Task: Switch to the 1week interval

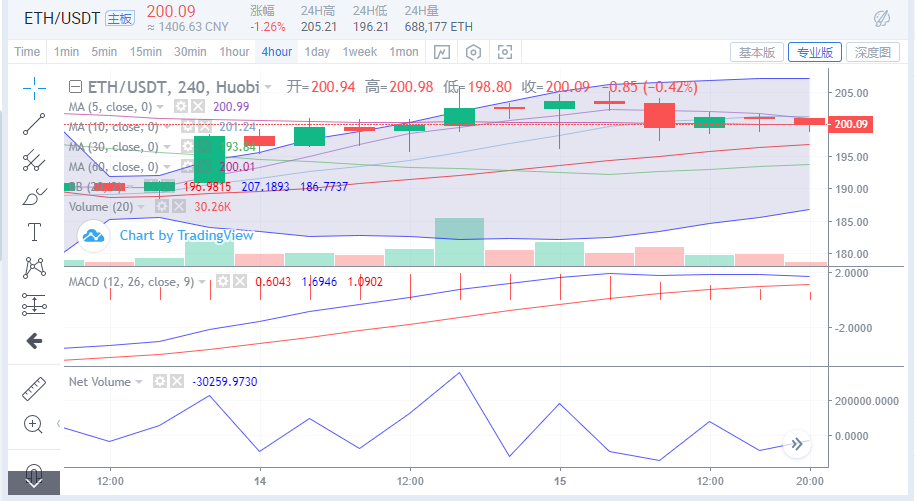Action: point(359,52)
